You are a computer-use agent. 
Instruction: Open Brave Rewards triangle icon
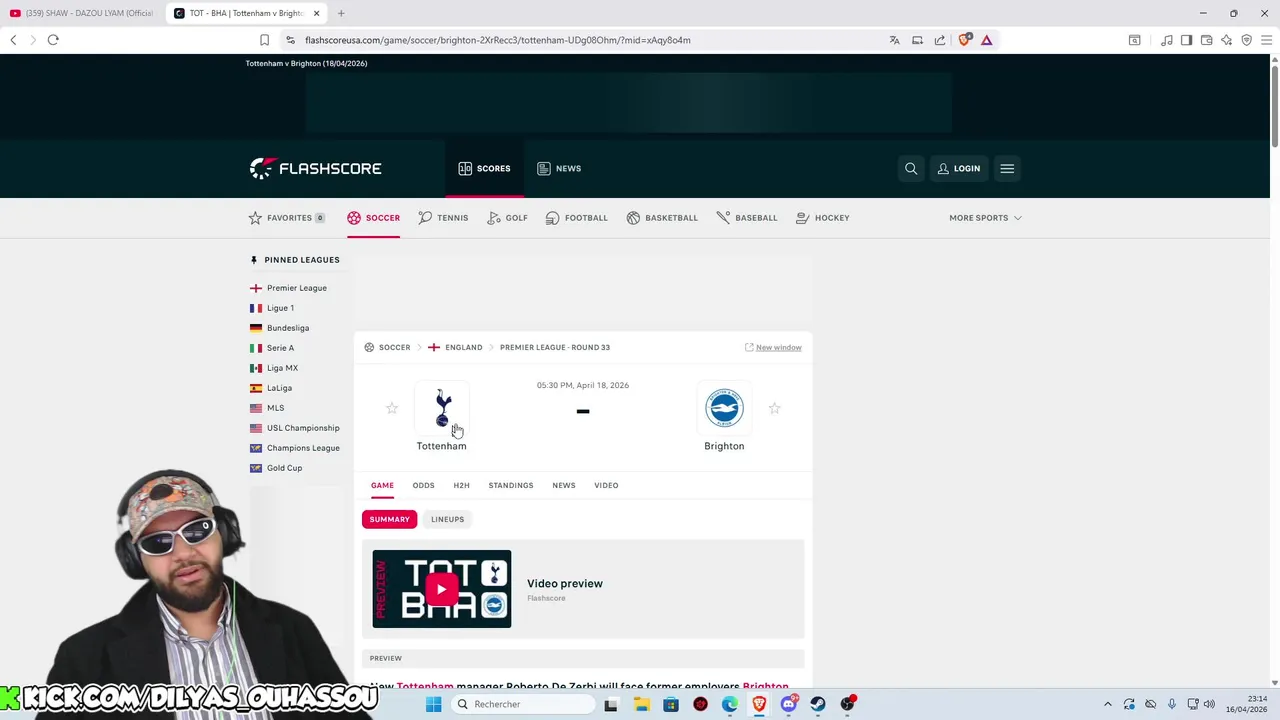tap(986, 40)
